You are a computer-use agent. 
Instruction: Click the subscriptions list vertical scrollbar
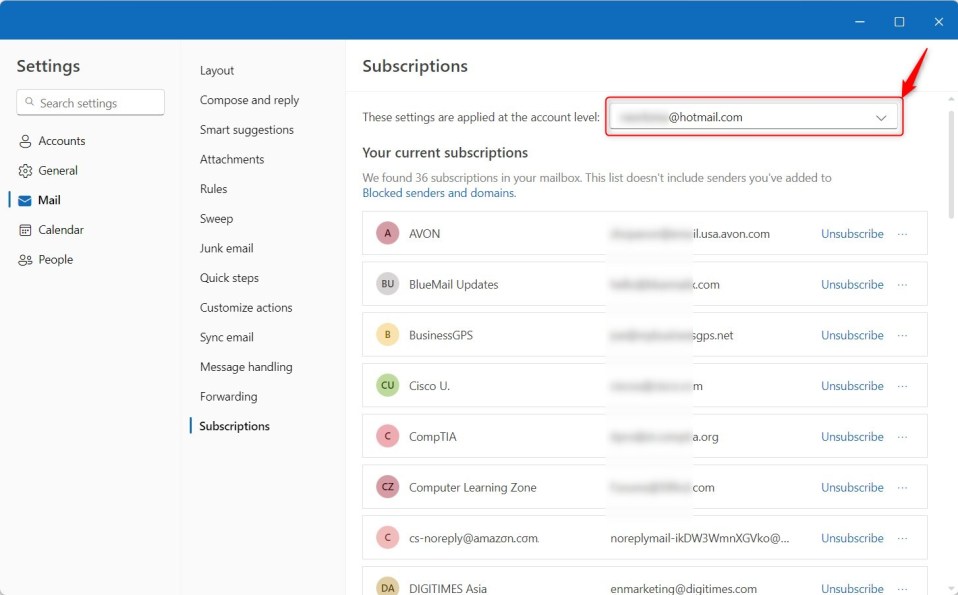951,164
